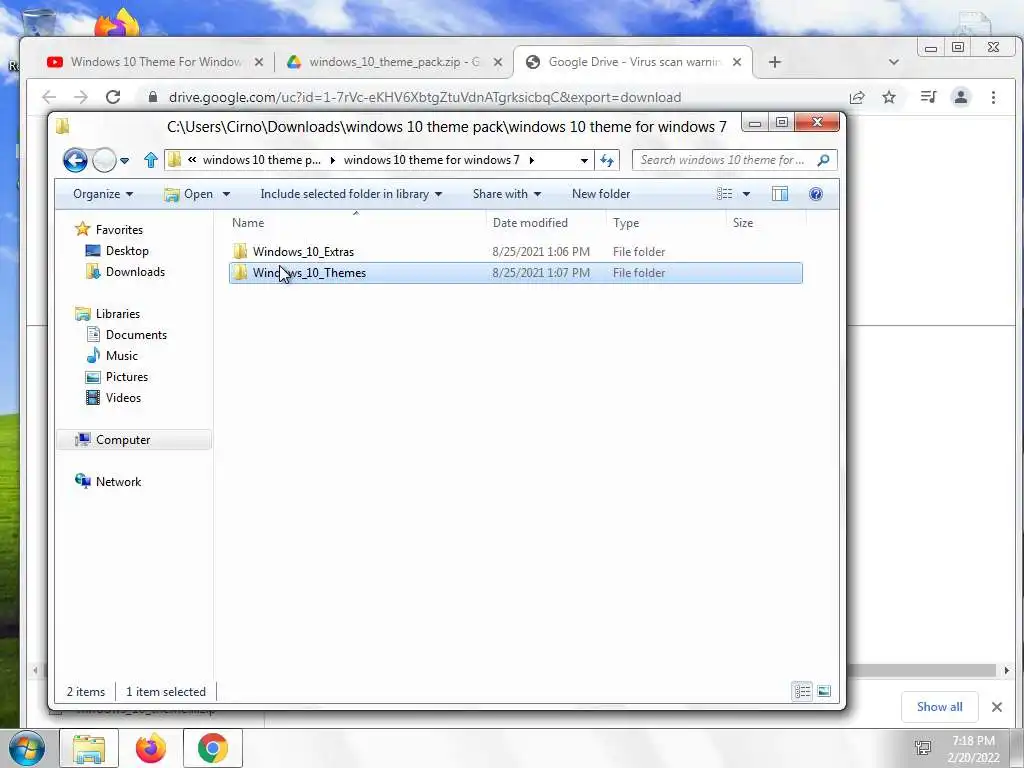Open the recent pages dropdown arrow
This screenshot has width=1024, height=768.
(x=124, y=161)
